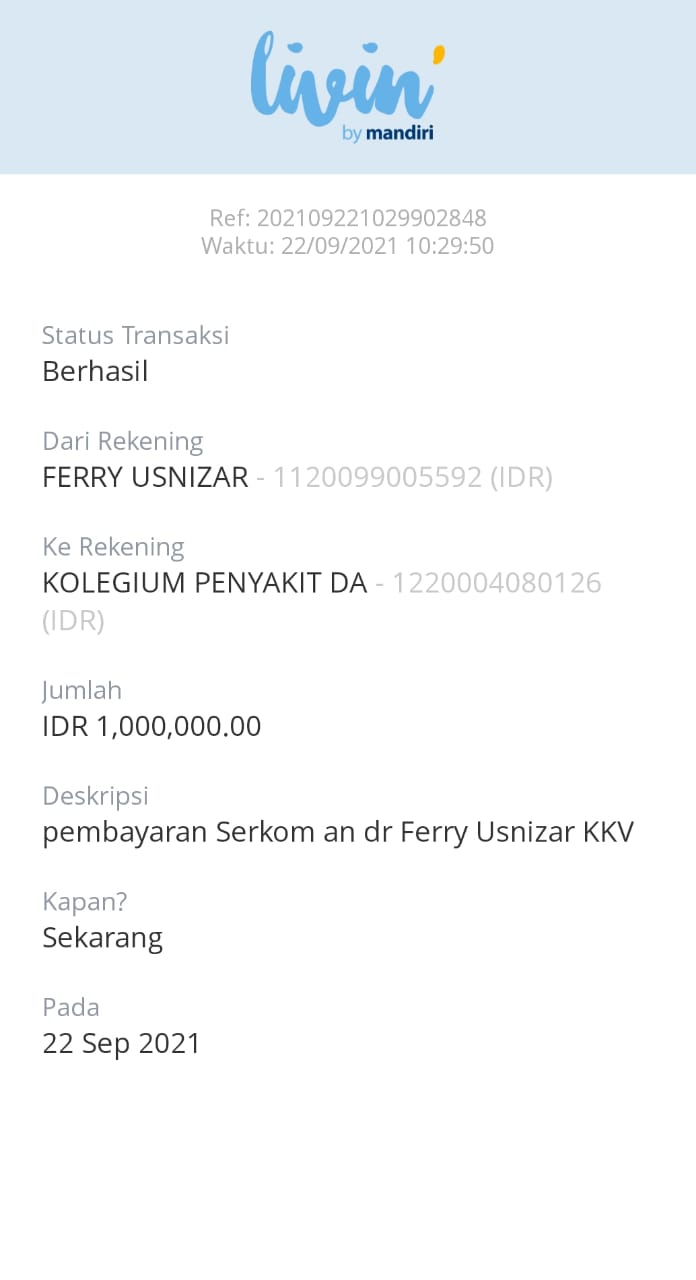Tap the Kapan? label
Screen dimensions: 696x1280
(85, 902)
